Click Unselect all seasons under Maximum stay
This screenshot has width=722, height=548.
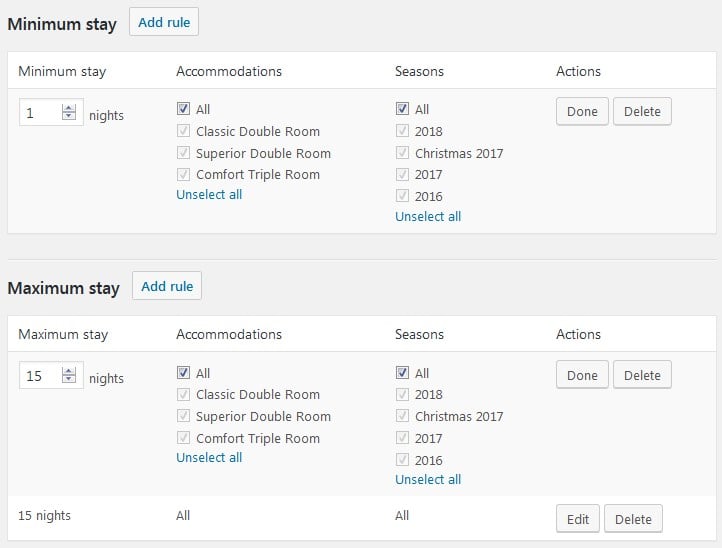coord(428,479)
